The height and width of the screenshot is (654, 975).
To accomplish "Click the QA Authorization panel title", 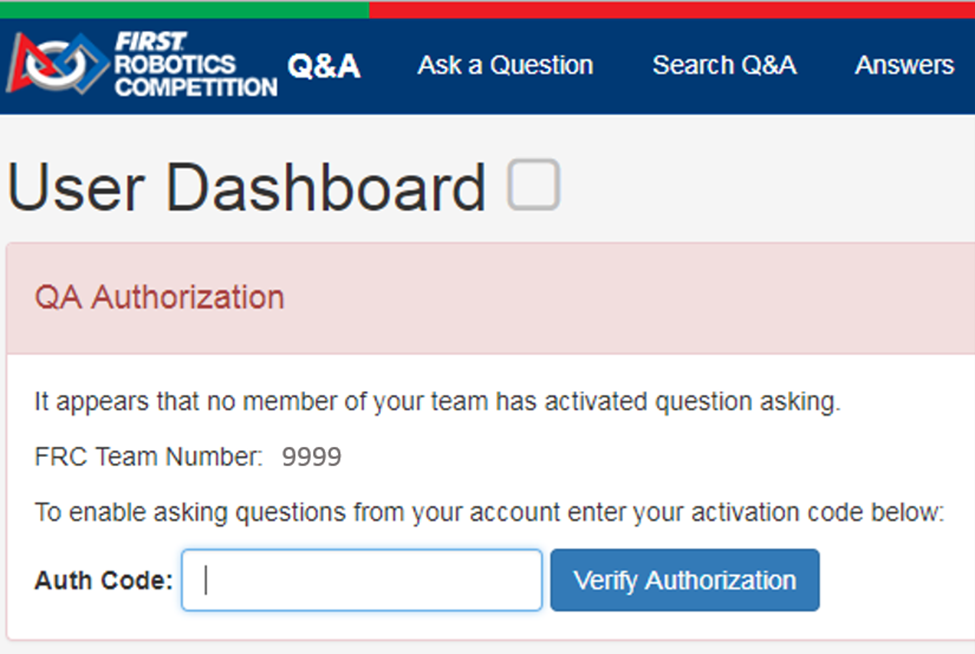I will coord(159,298).
